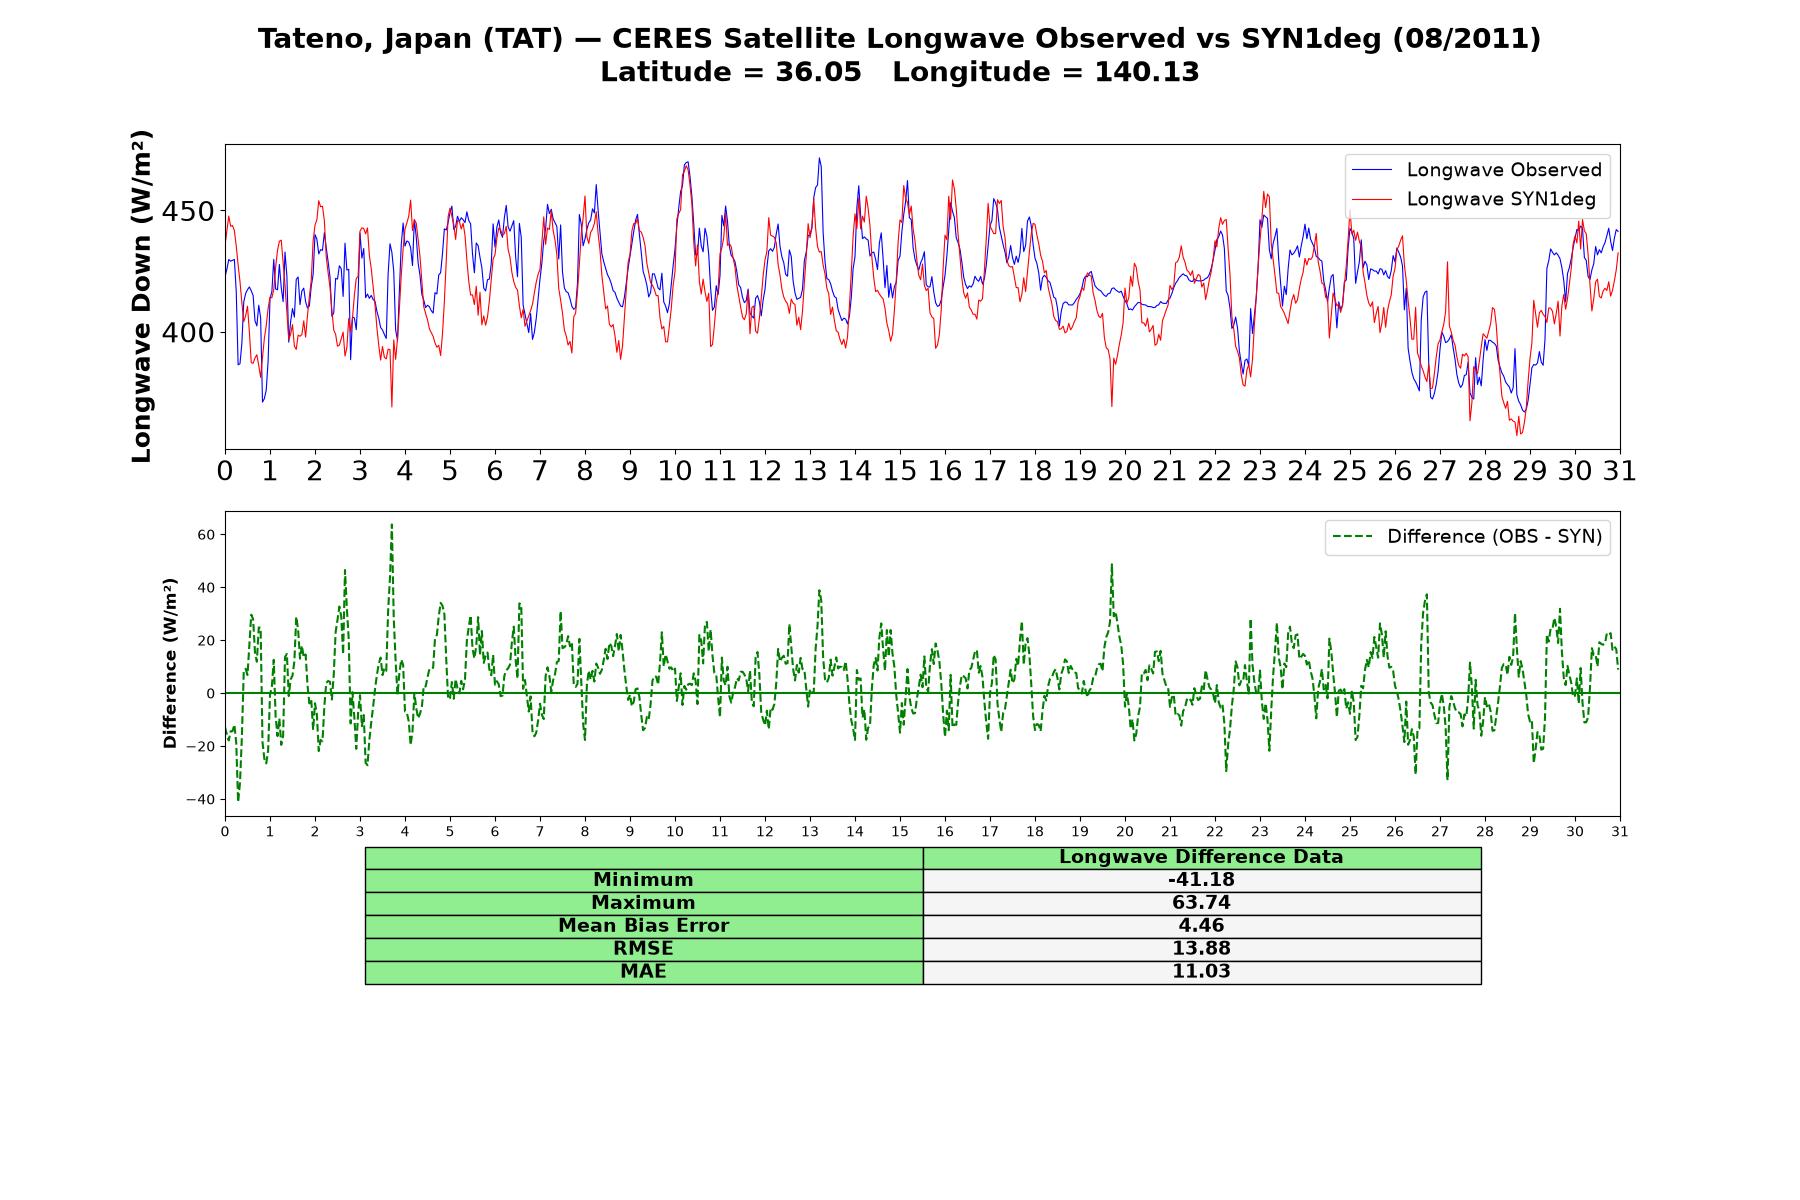
Task: Click the green dashed Difference legend line
Action: point(1353,537)
